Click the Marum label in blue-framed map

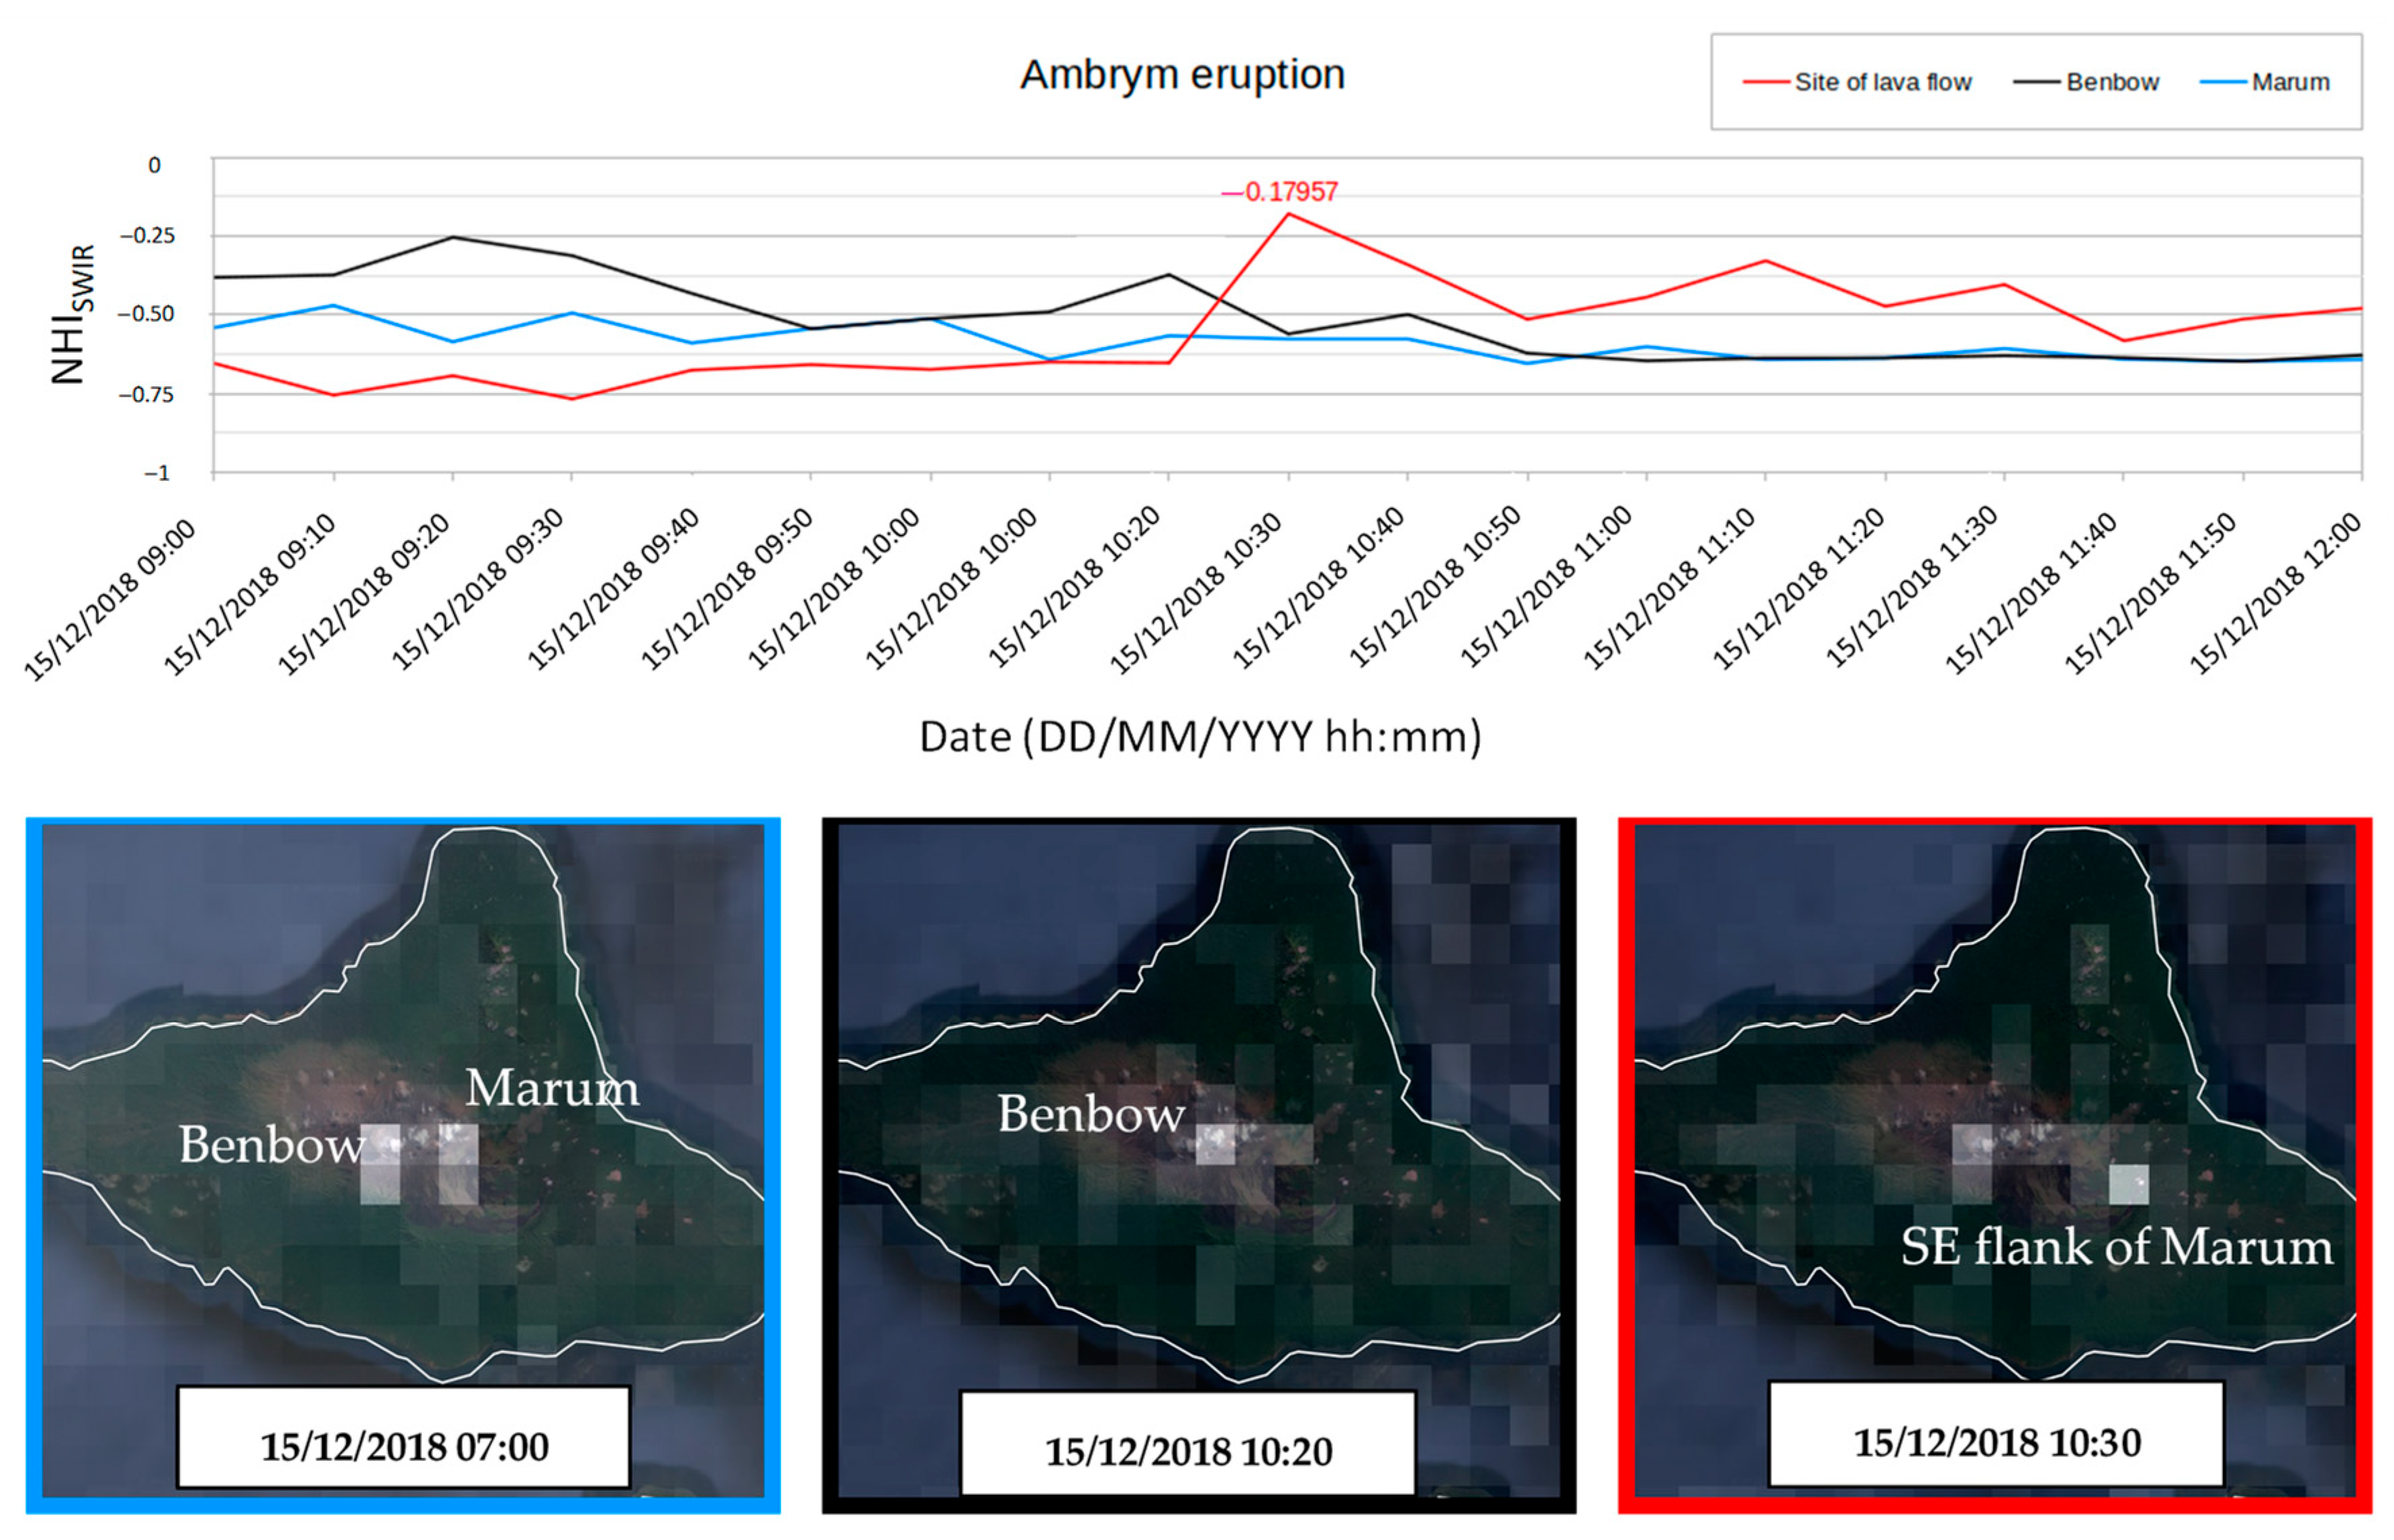(x=552, y=1088)
